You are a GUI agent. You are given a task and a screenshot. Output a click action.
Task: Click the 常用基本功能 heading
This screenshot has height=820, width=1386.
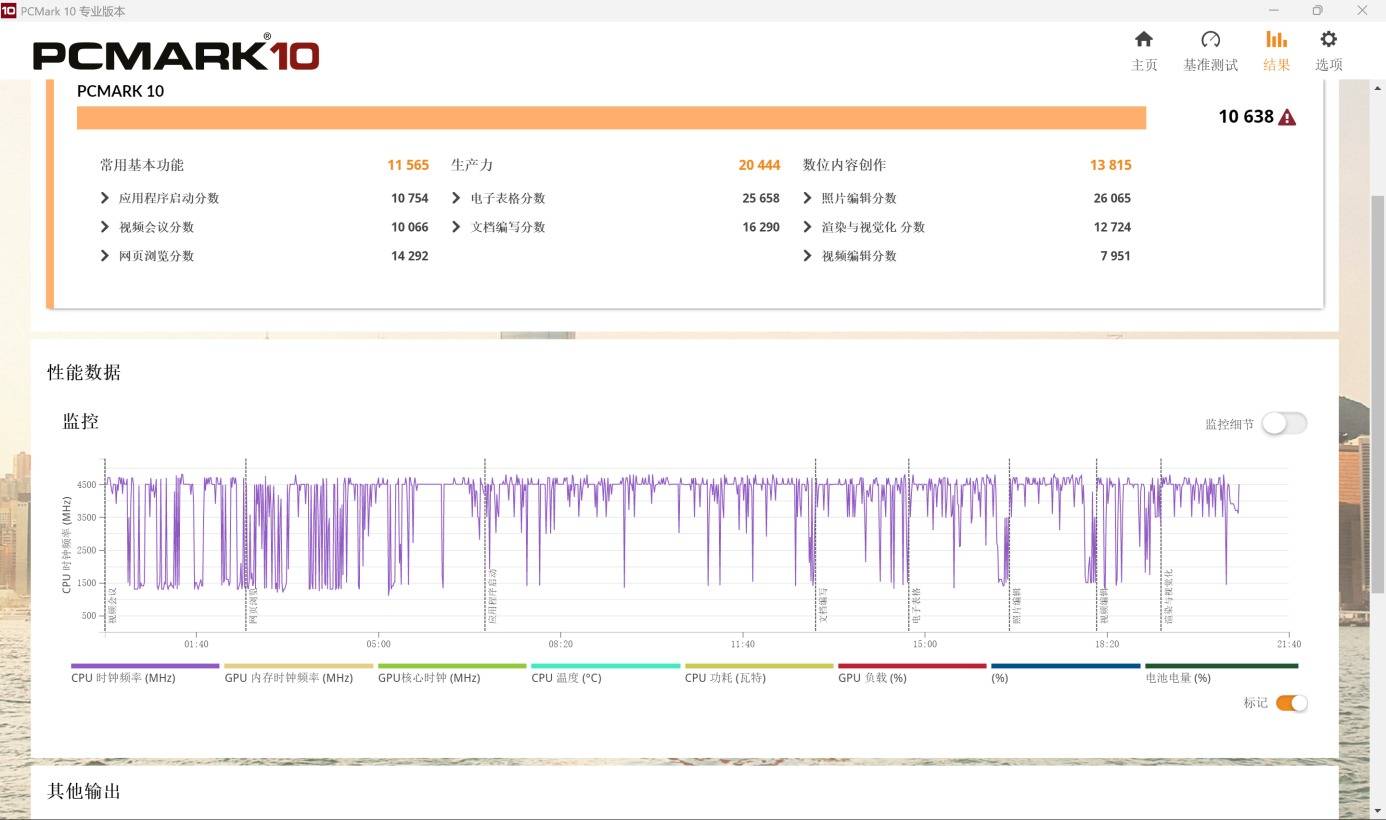[142, 165]
